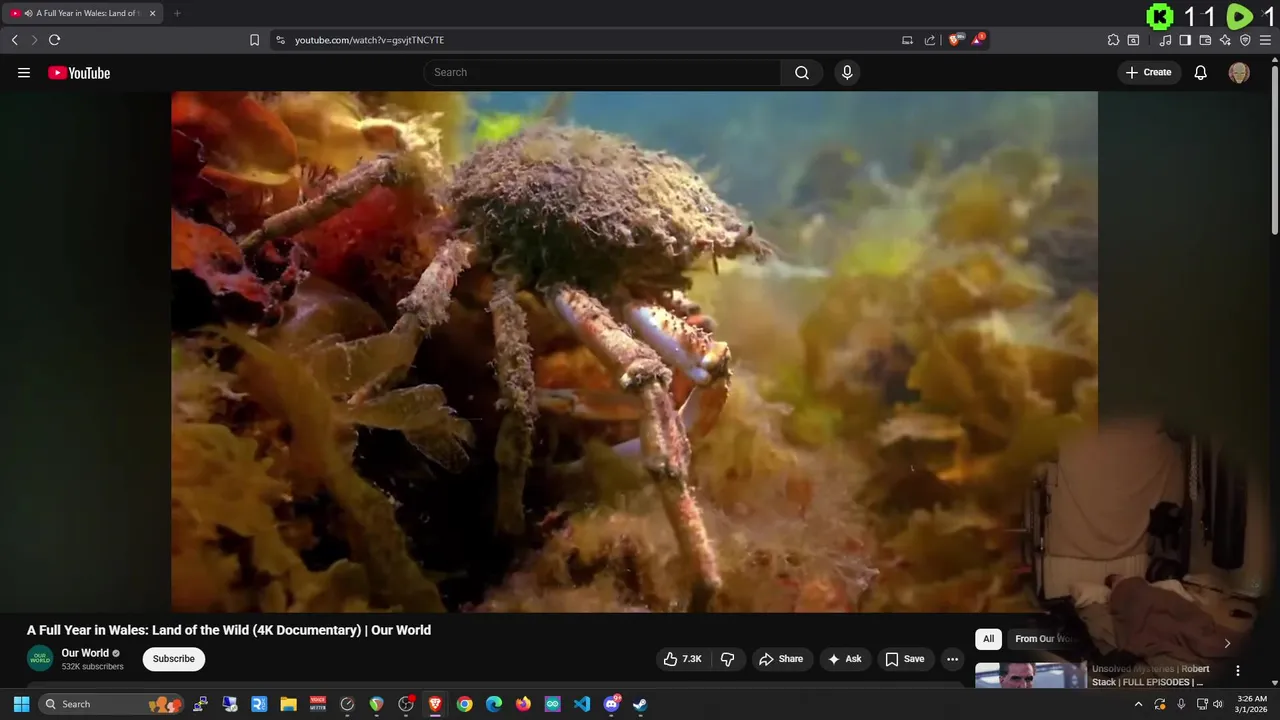Open the taskbar clock showing 3:26 AM
This screenshot has height=720, width=1280.
(1252, 704)
